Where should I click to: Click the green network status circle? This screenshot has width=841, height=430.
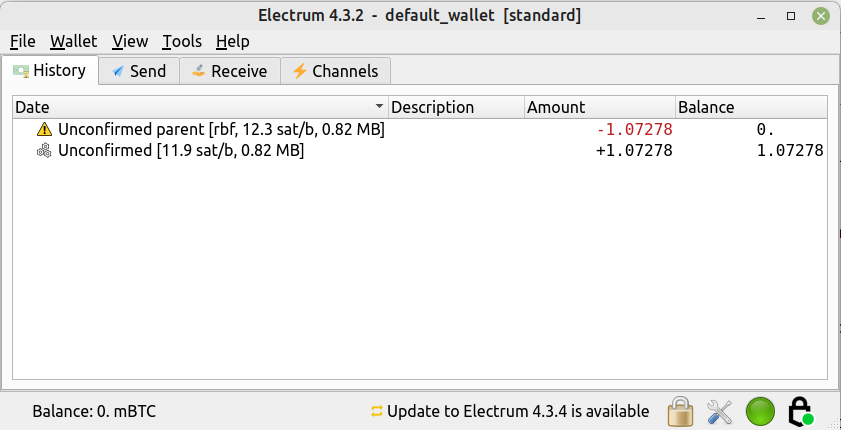pos(760,412)
